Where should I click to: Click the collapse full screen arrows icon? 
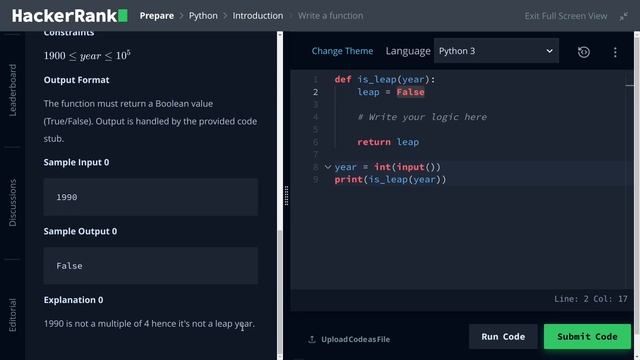[x=623, y=16]
